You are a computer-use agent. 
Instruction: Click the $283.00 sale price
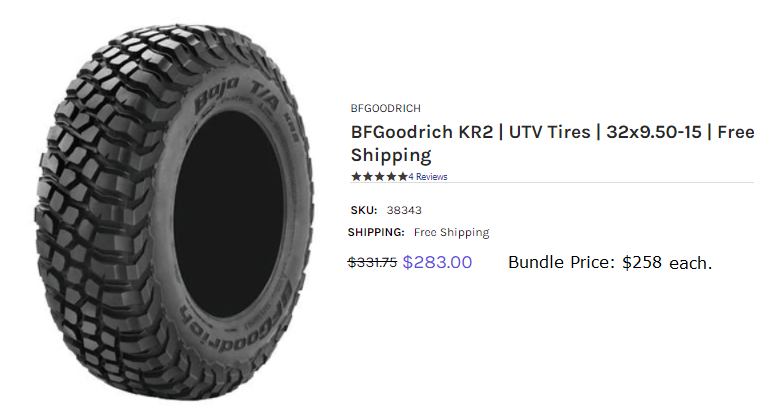click(x=437, y=262)
